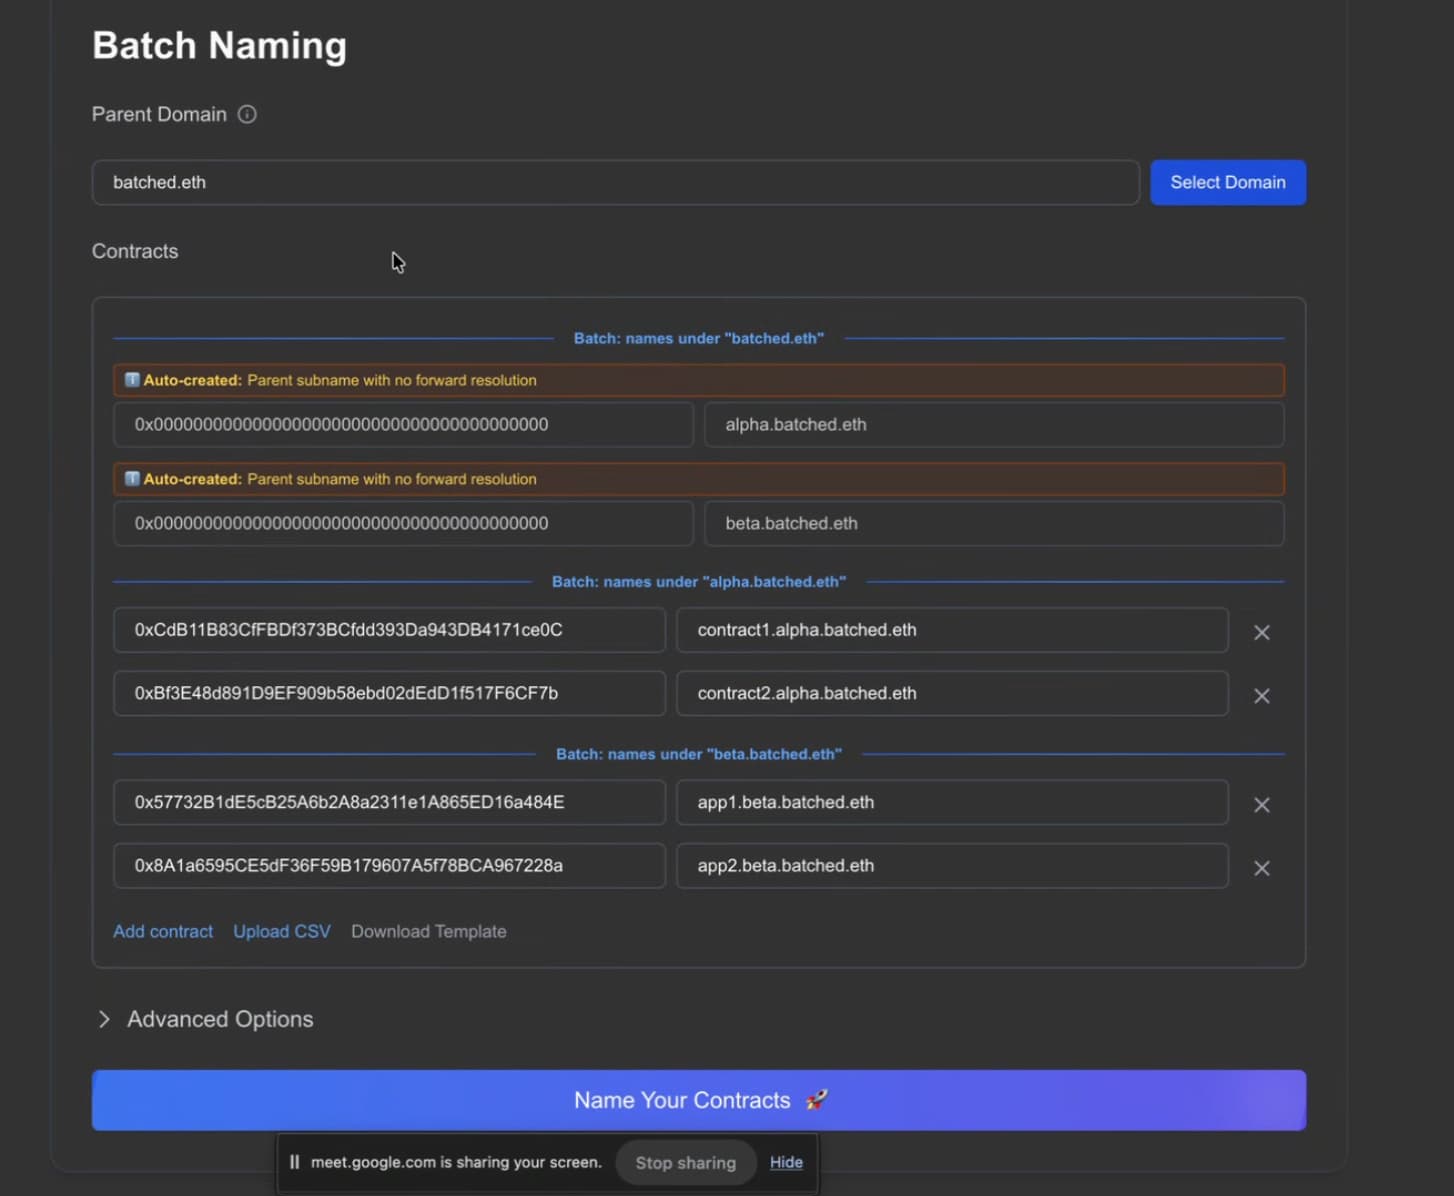Click the app2.beta.batched.eth name field
Screen dimensions: 1454x1196
click(951, 866)
